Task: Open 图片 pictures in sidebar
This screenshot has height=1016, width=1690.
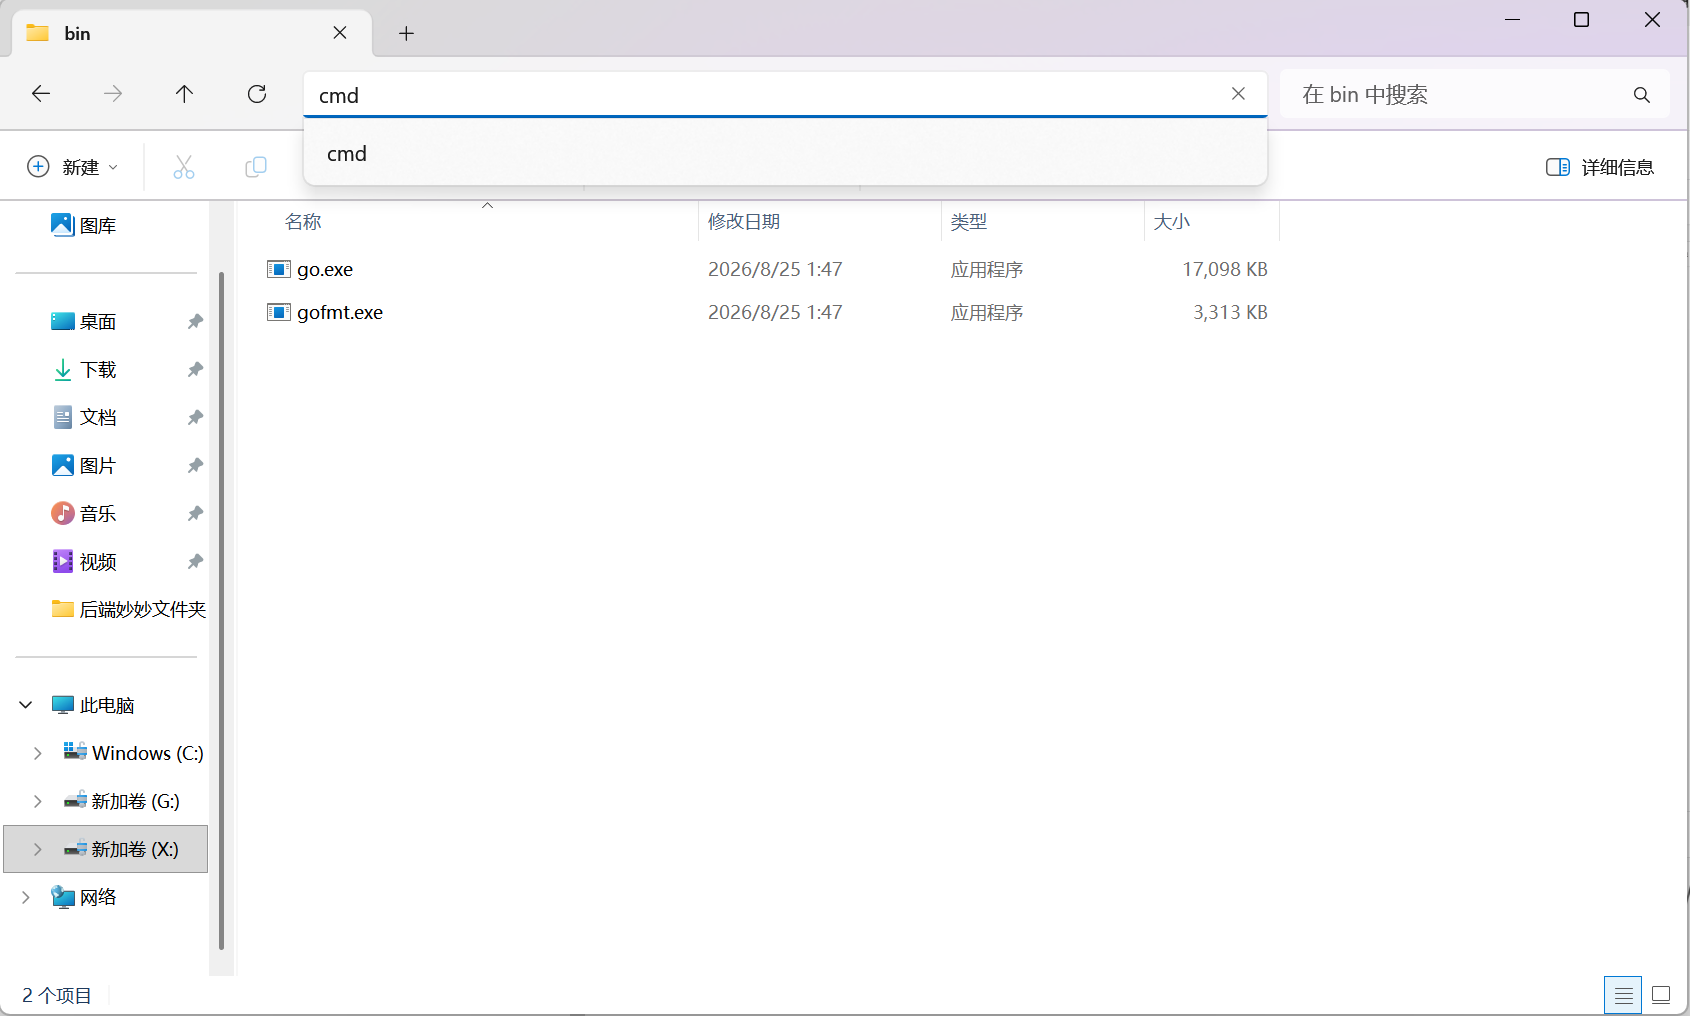Action: (x=84, y=466)
